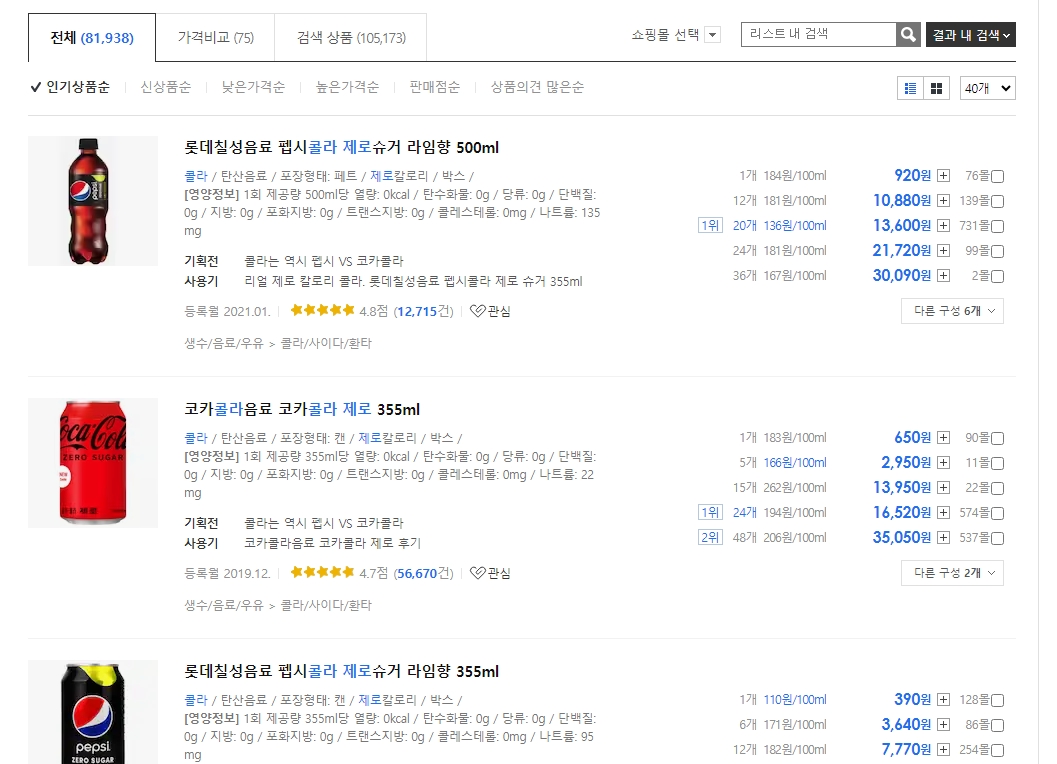
Task: Open 40개 items-per-page dropdown
Action: 988,88
